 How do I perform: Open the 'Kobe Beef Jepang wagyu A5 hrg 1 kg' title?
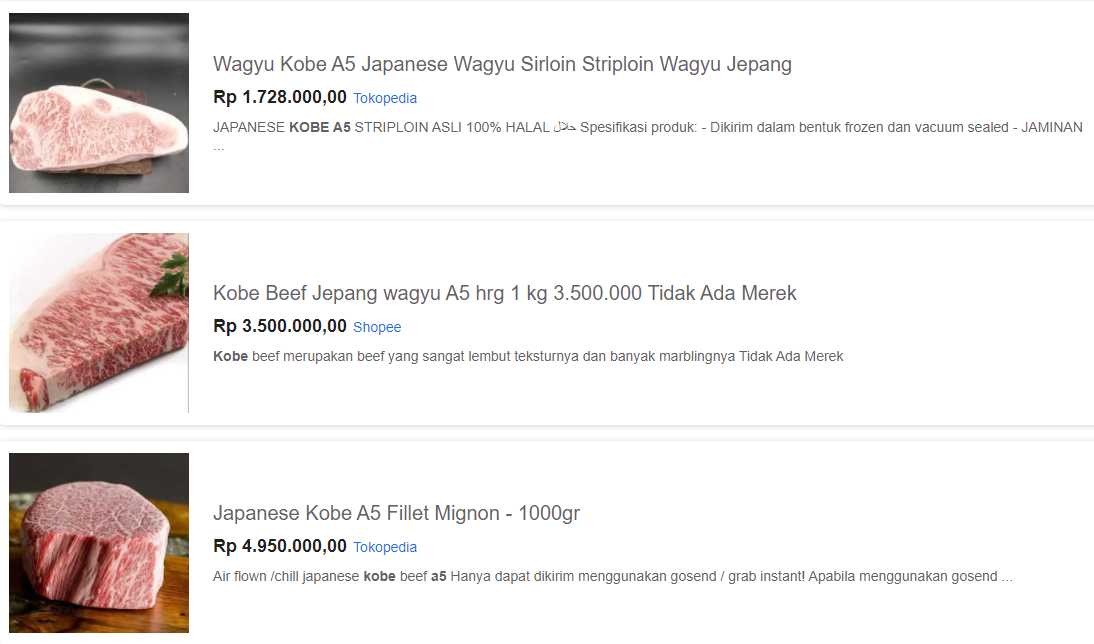pyautogui.click(x=504, y=293)
